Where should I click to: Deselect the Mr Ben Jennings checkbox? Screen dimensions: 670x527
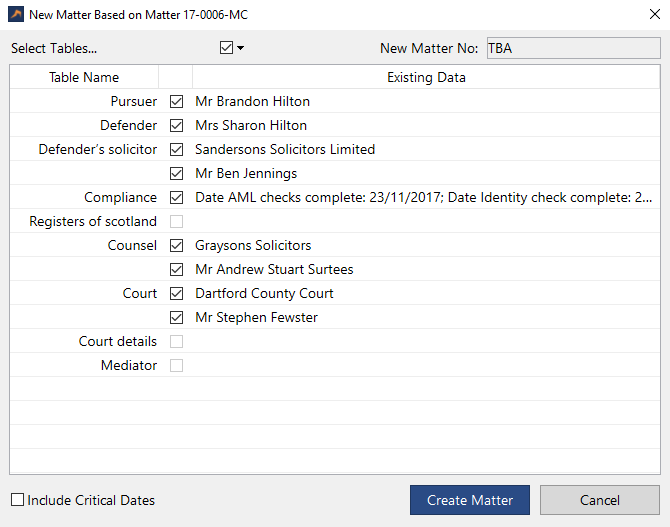[177, 173]
